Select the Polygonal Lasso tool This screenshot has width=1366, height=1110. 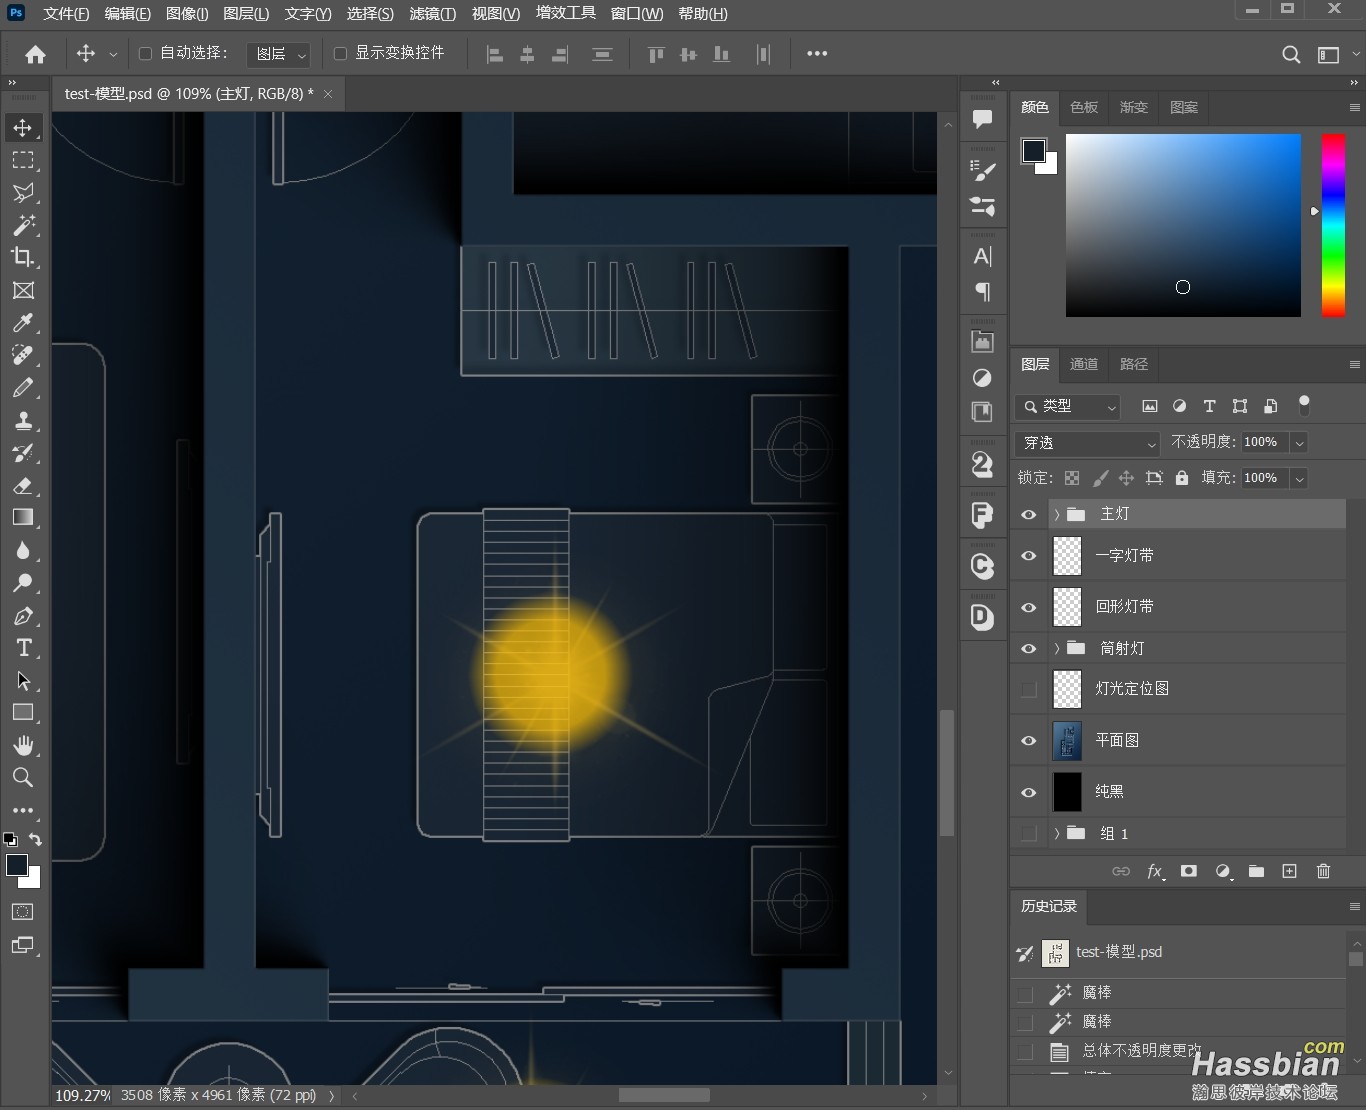pyautogui.click(x=23, y=192)
